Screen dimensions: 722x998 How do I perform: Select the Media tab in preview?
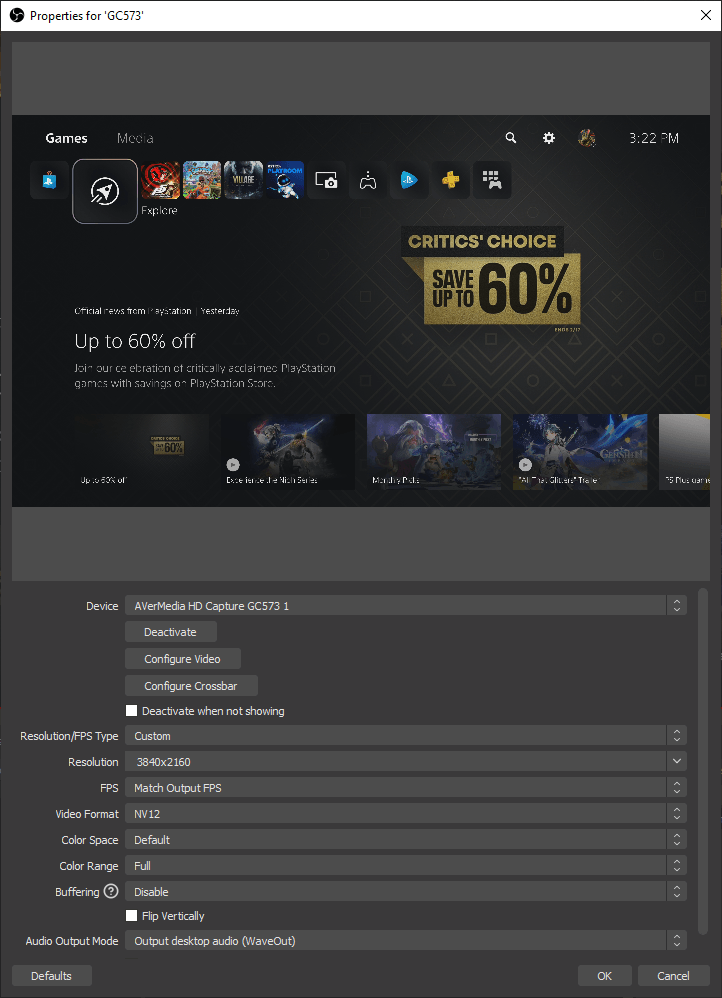(135, 138)
